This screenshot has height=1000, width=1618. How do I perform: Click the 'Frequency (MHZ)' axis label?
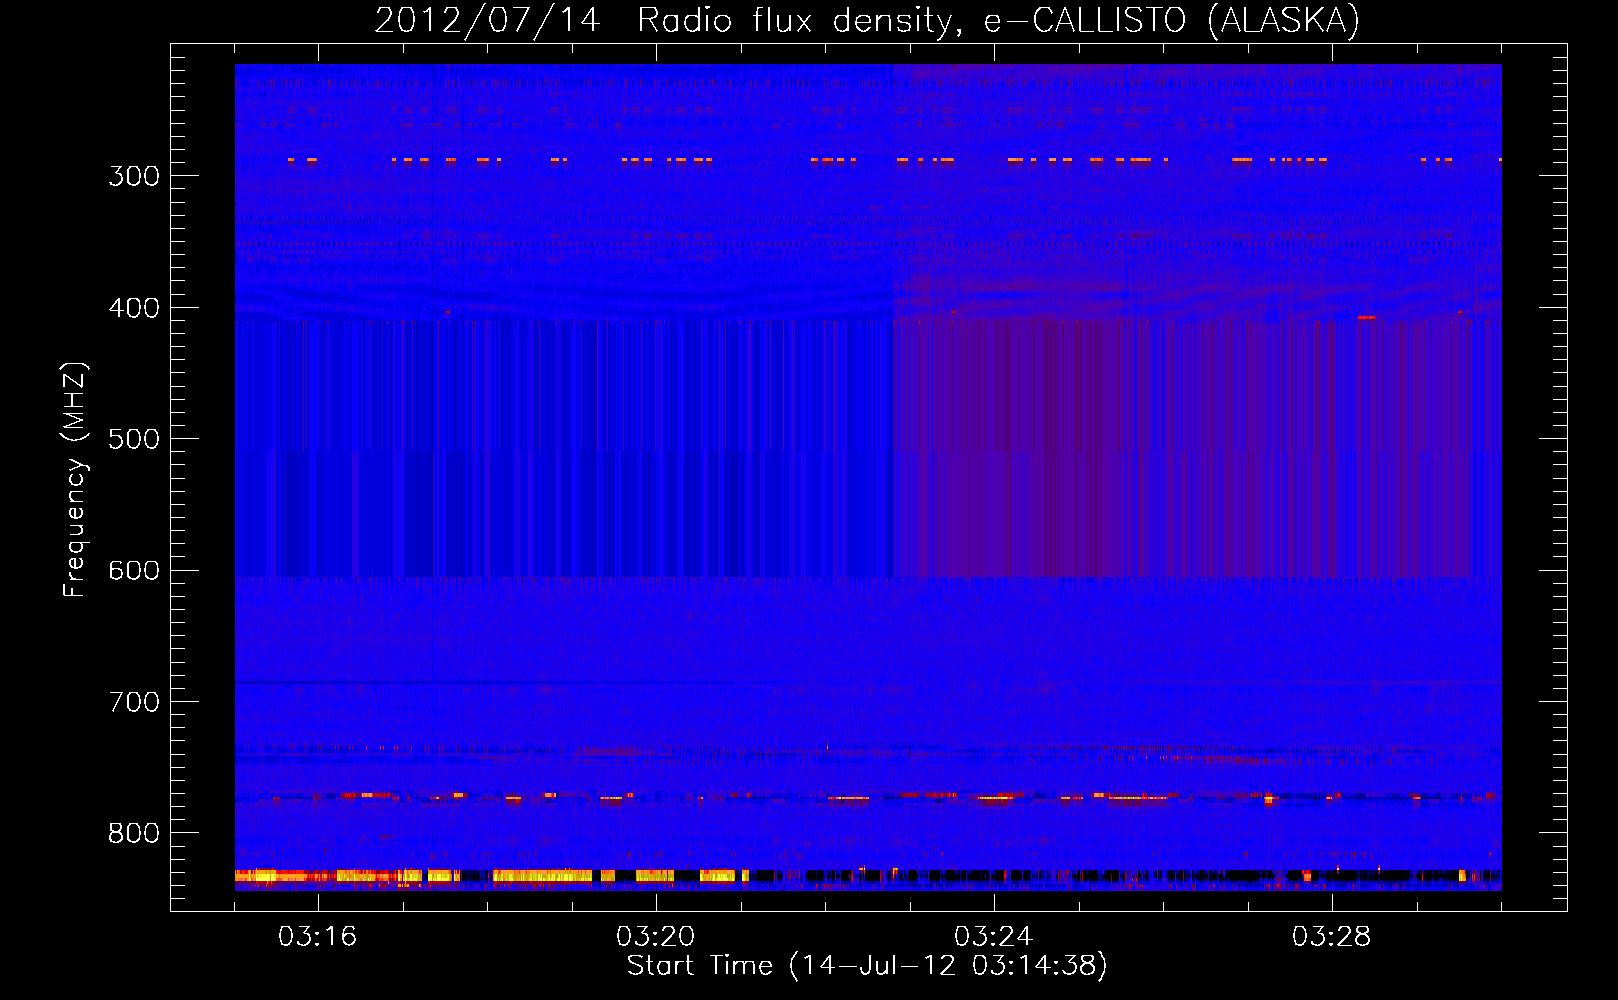point(75,479)
